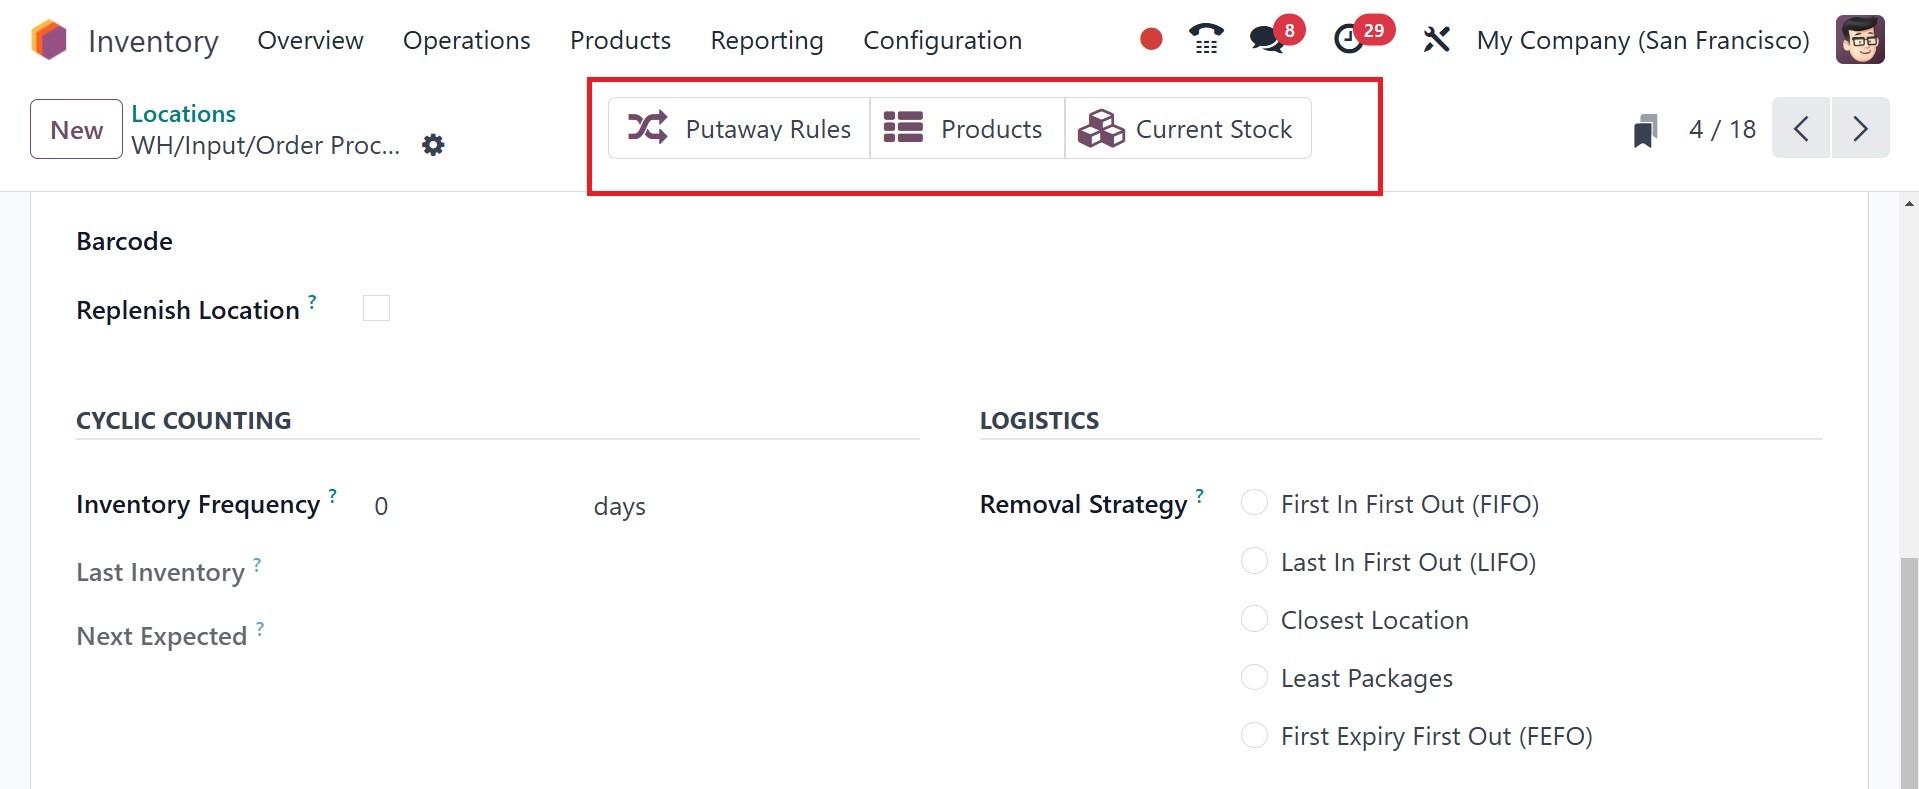Open the Configuration menu
Viewport: 1919px width, 789px height.
942,40
